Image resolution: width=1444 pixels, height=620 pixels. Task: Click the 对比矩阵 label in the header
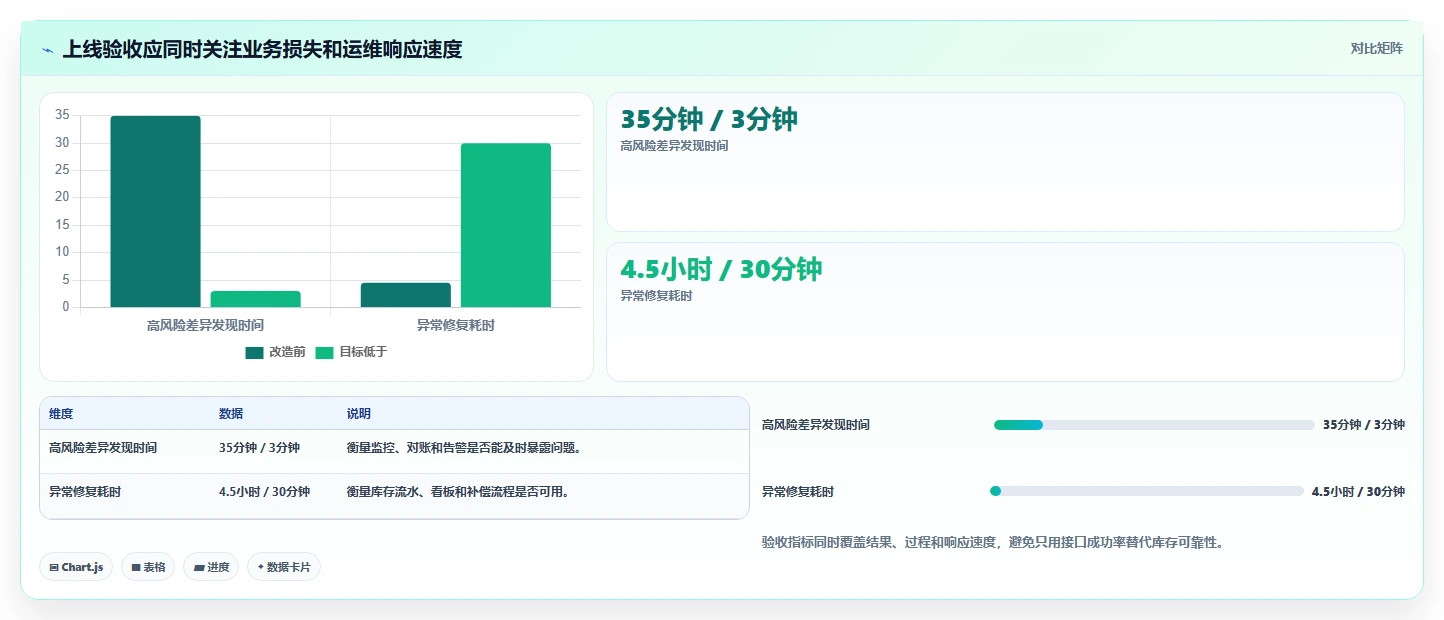coord(1376,49)
